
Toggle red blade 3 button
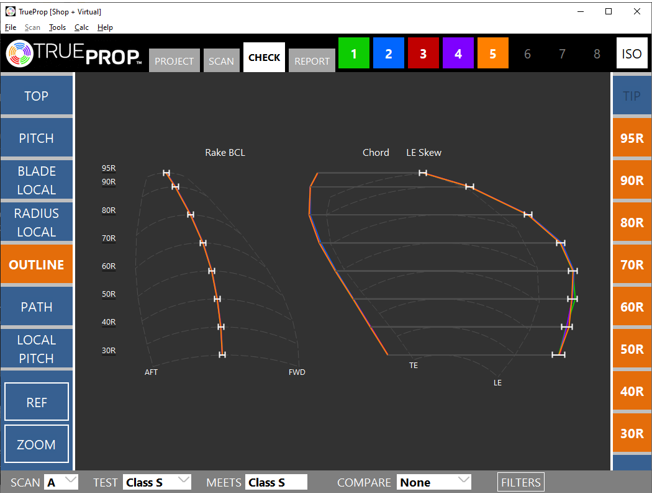[423, 54]
